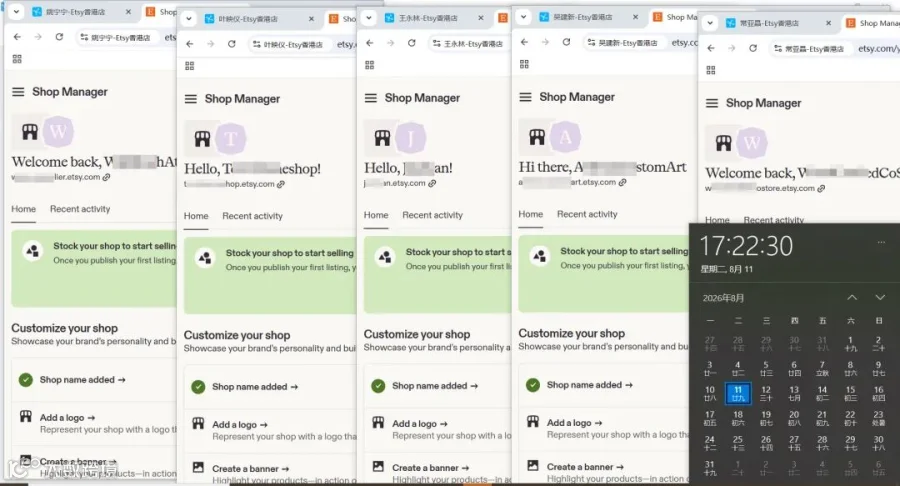Reload the page in the rightmost browser window

[752, 48]
